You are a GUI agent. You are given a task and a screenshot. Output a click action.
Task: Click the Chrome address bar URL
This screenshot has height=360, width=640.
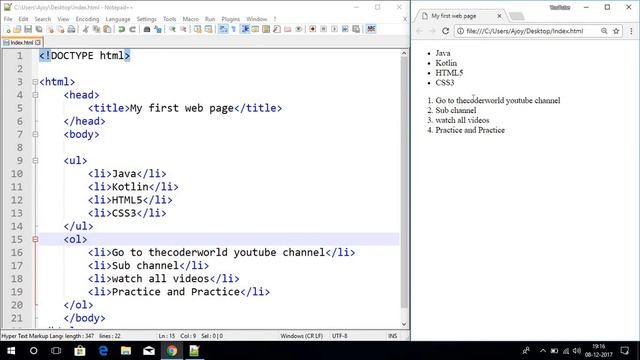[x=524, y=31]
